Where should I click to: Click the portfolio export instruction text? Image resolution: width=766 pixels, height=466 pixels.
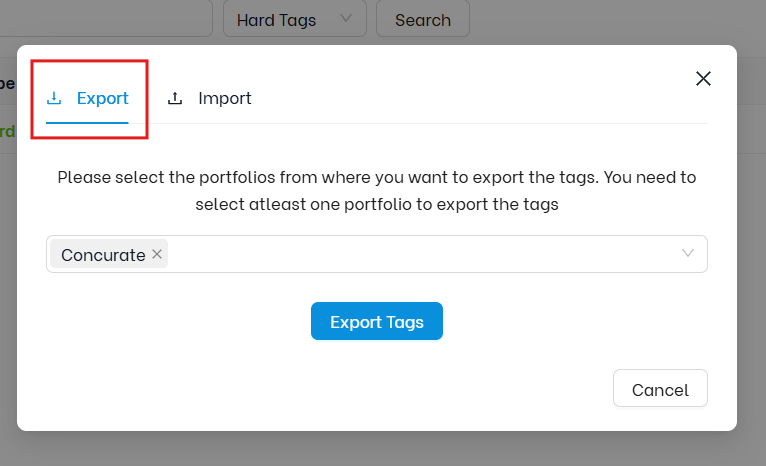click(377, 191)
